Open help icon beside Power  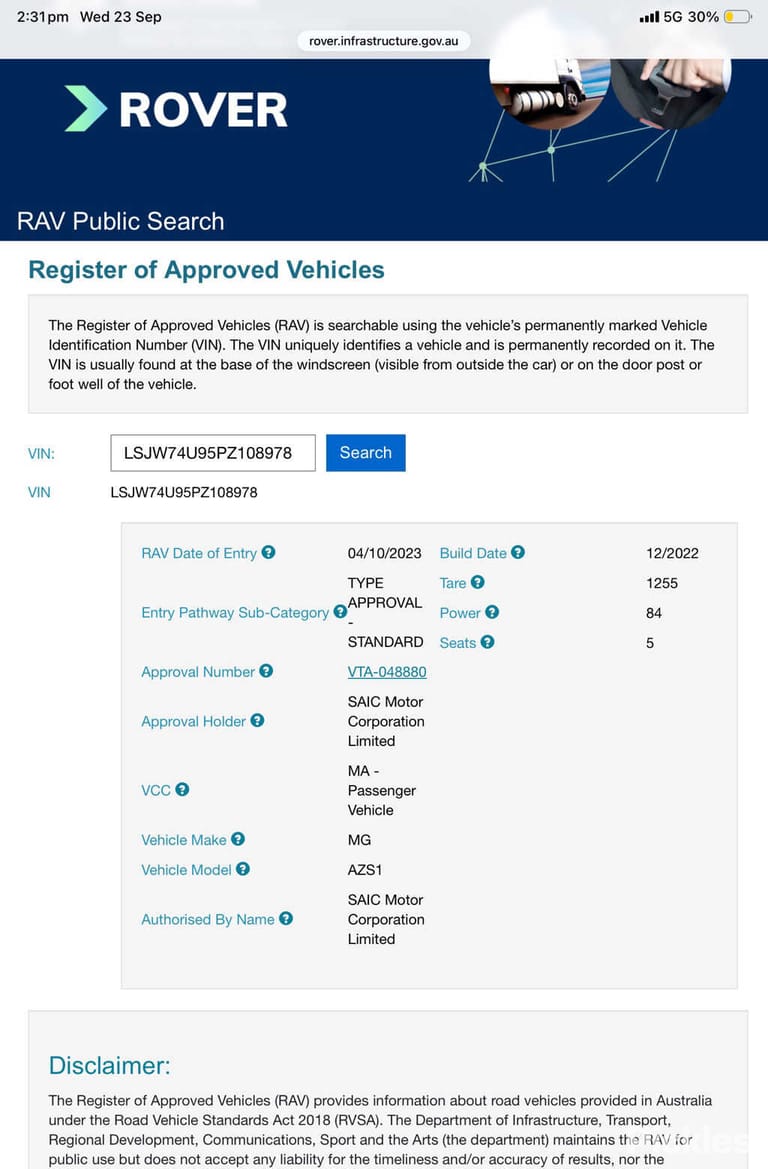492,612
